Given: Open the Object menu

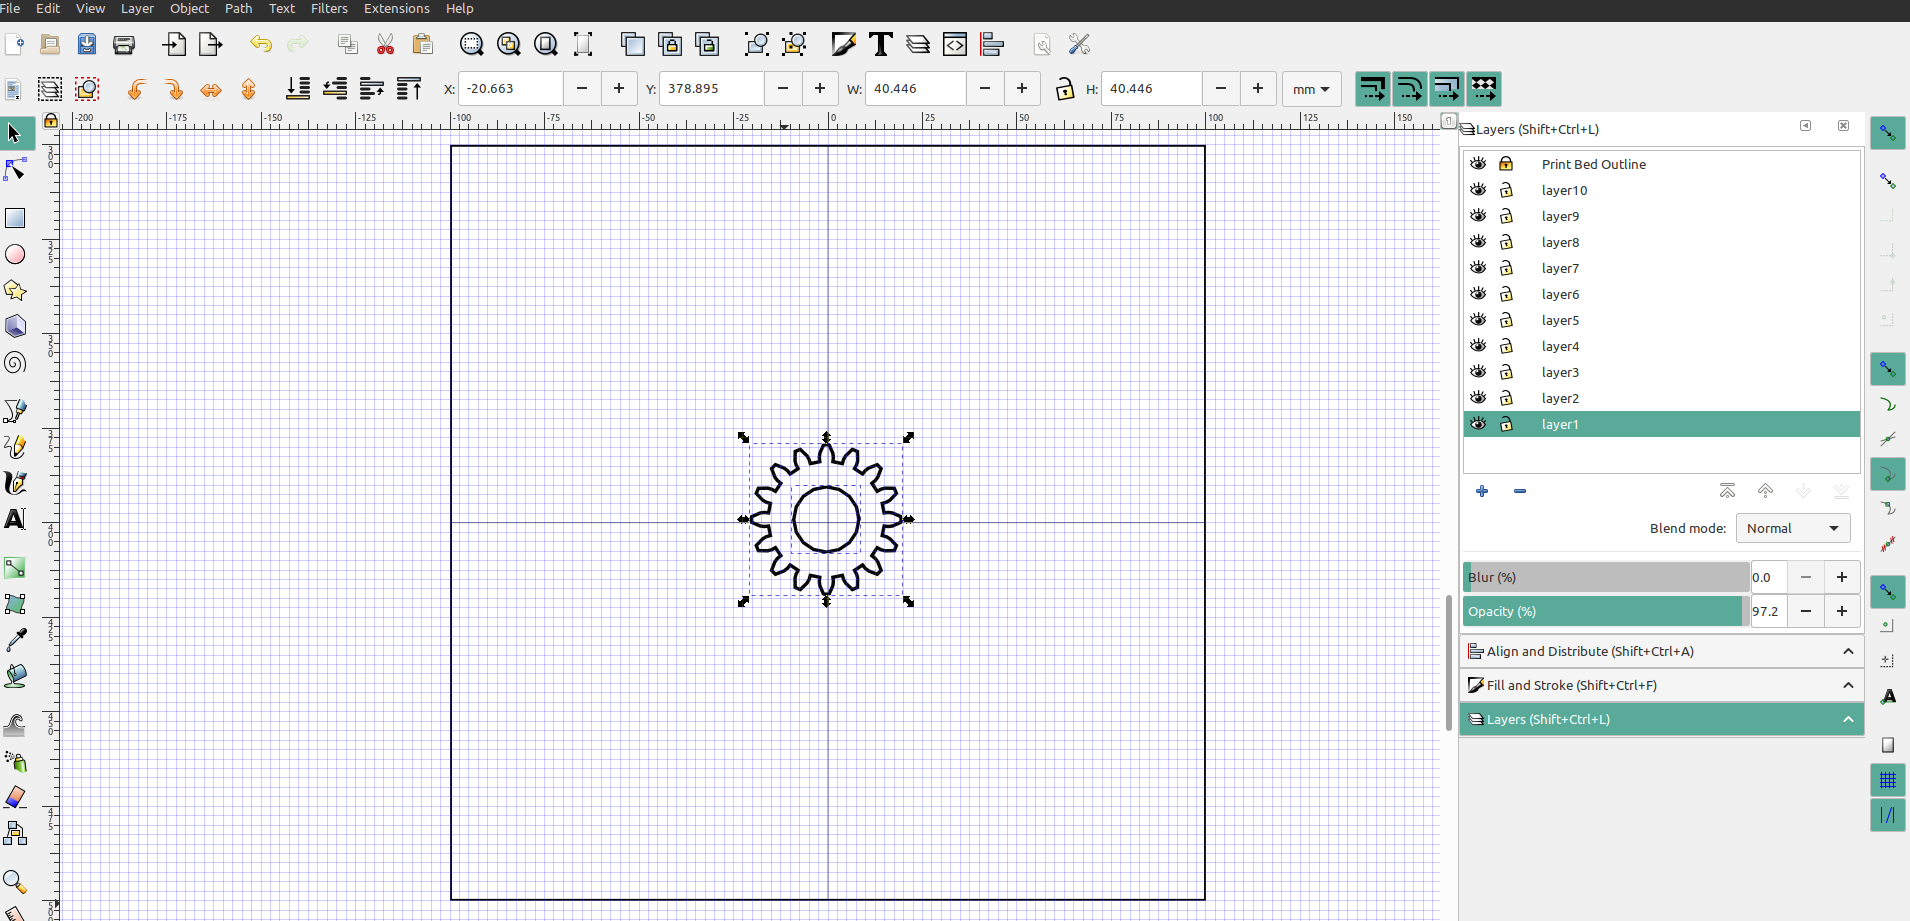Looking at the screenshot, I should (189, 8).
